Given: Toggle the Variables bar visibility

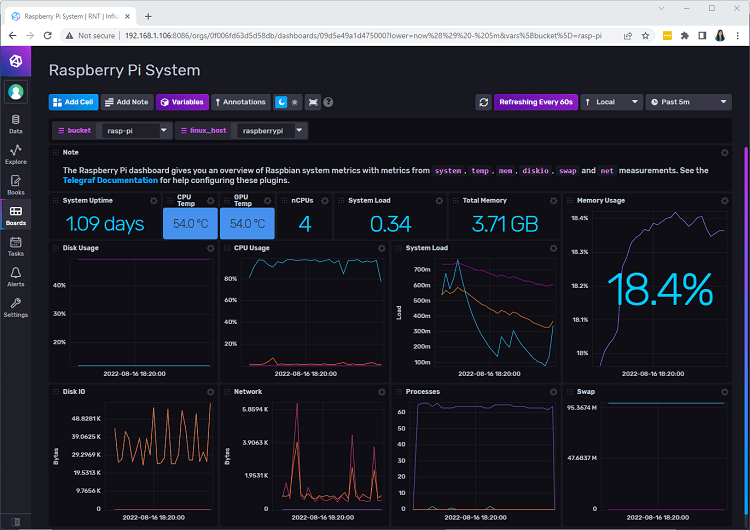Looking at the screenshot, I should click(181, 102).
